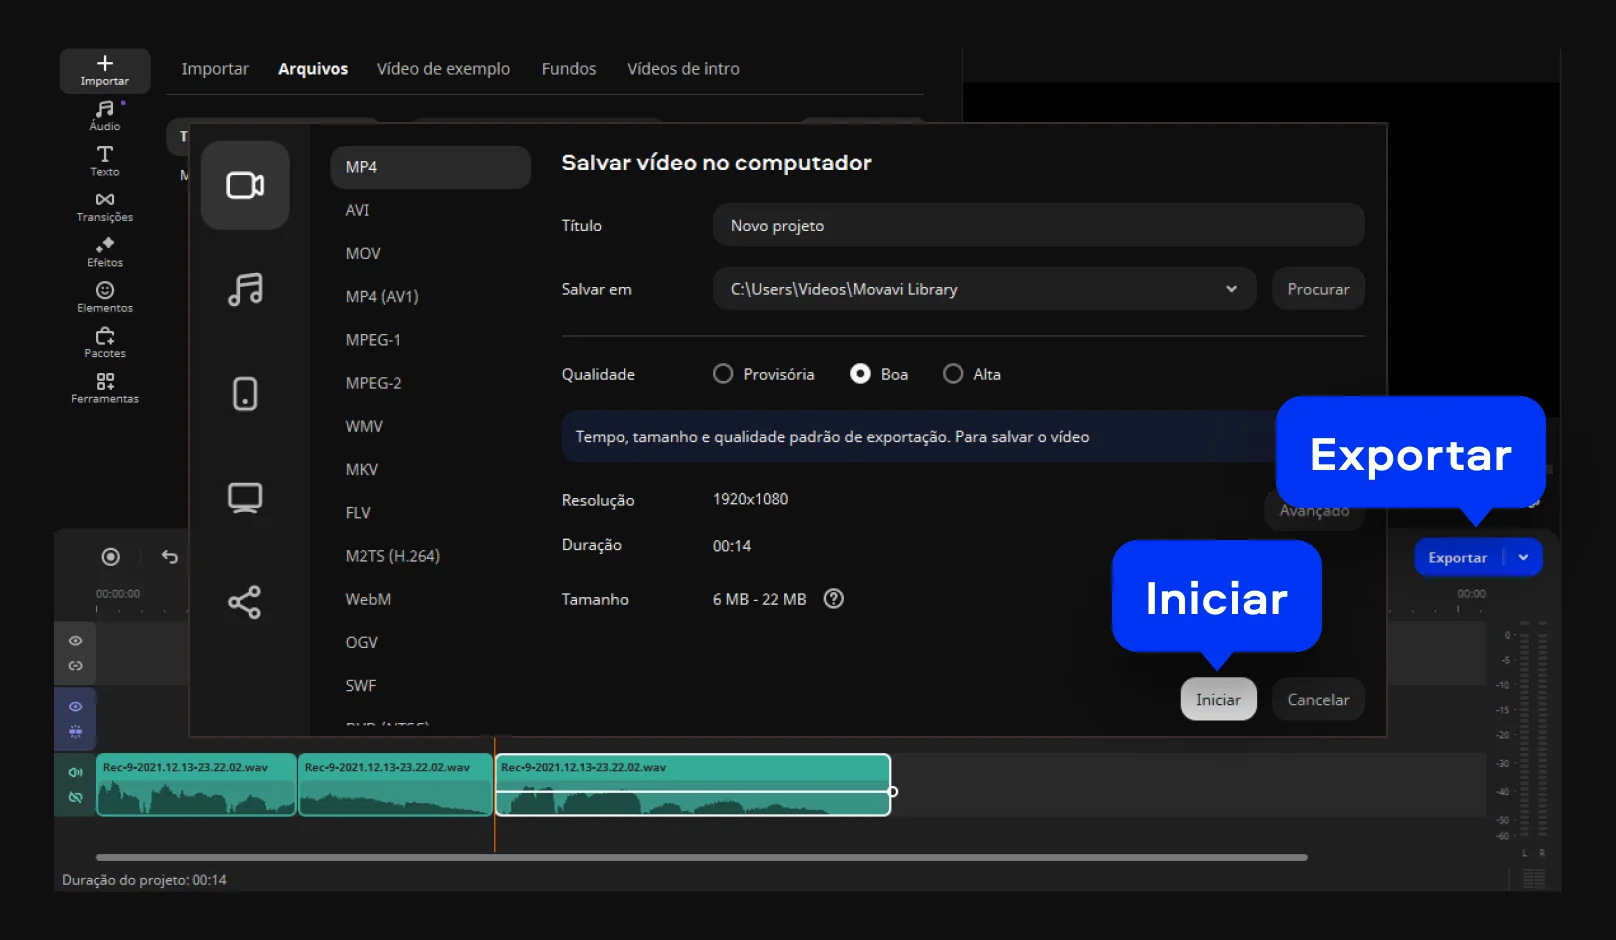Open the Exportar button dropdown arrow
The image size is (1616, 940).
coord(1523,558)
